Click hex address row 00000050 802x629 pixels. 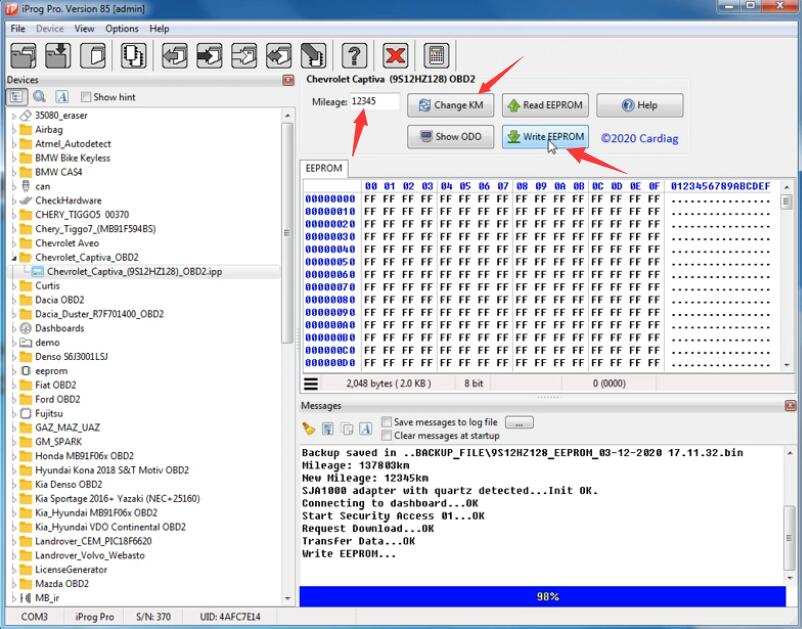tap(330, 262)
